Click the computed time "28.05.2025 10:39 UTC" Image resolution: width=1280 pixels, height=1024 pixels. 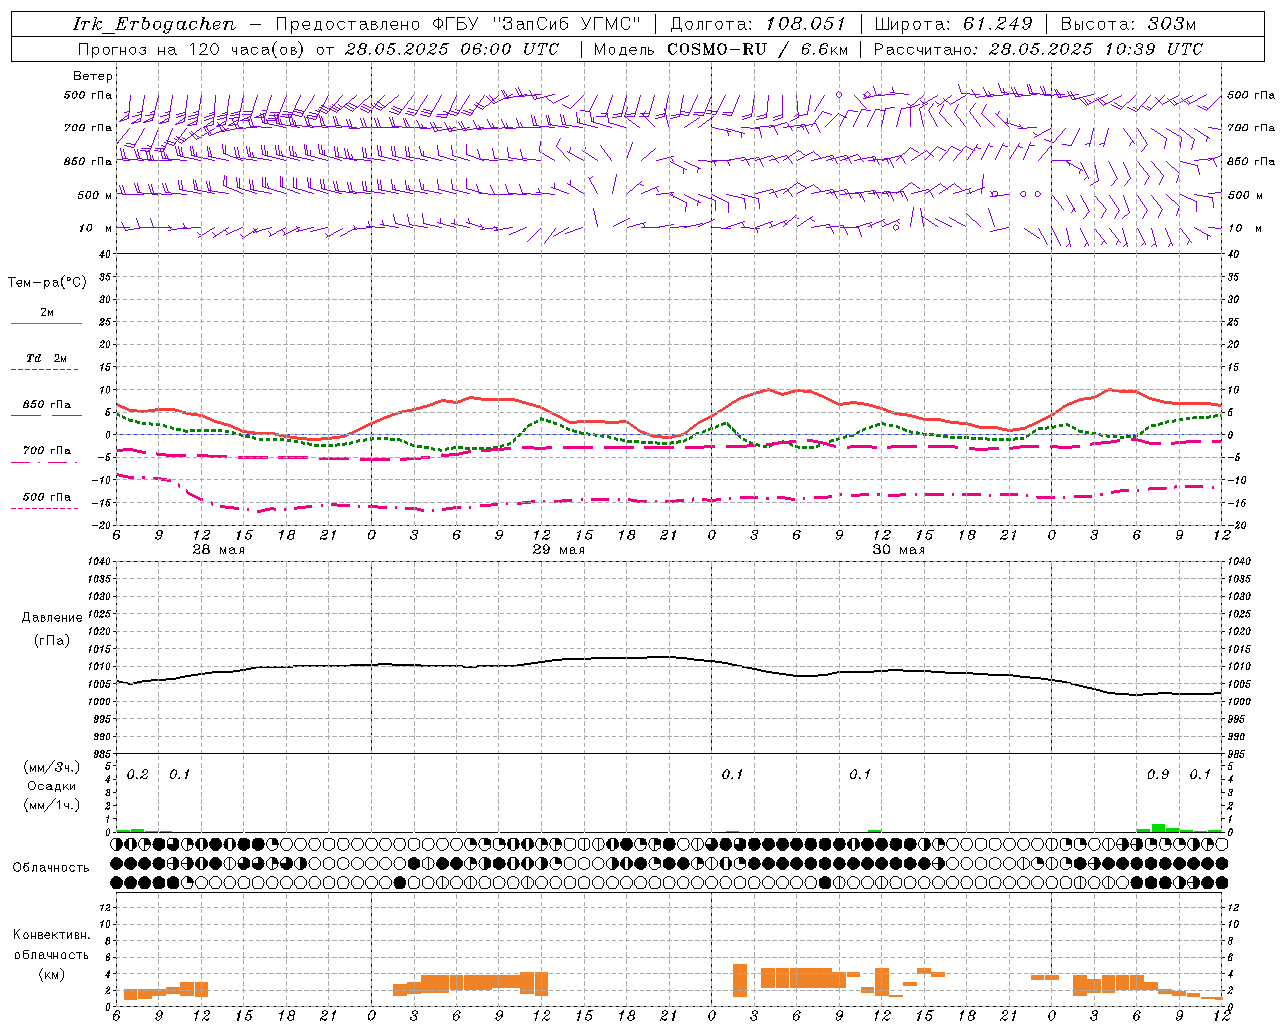1096,49
